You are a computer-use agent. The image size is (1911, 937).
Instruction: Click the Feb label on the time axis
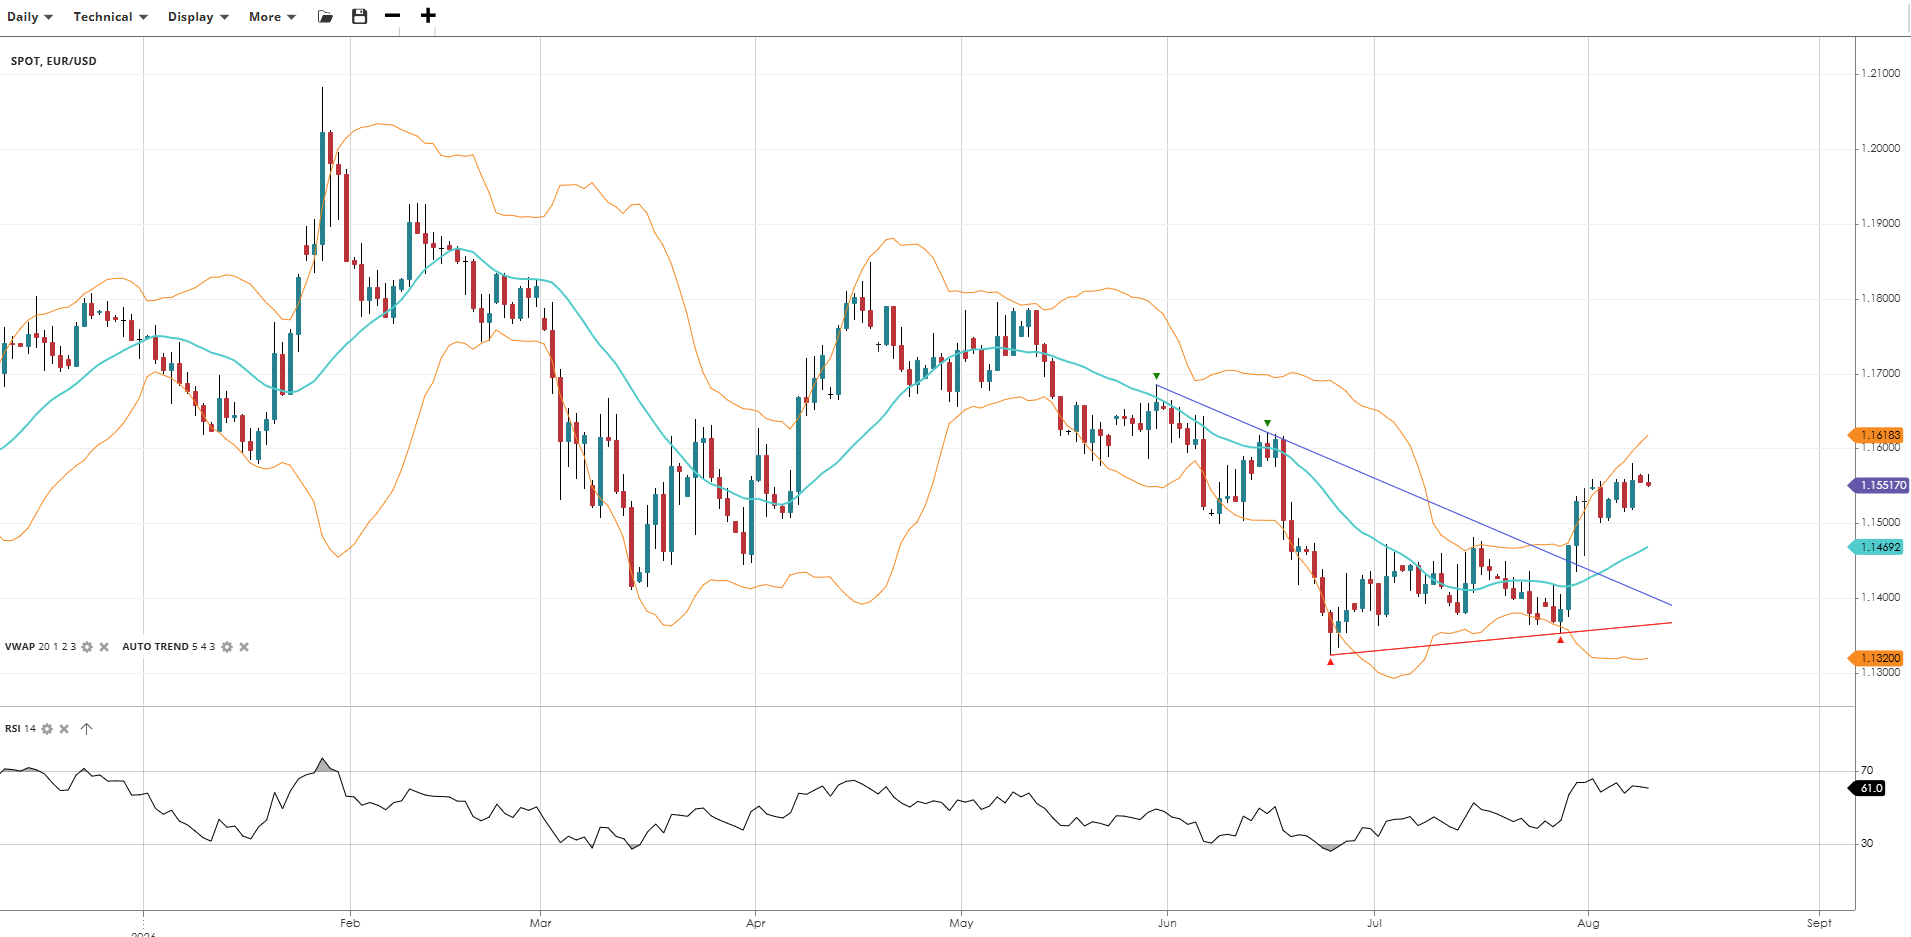(350, 923)
